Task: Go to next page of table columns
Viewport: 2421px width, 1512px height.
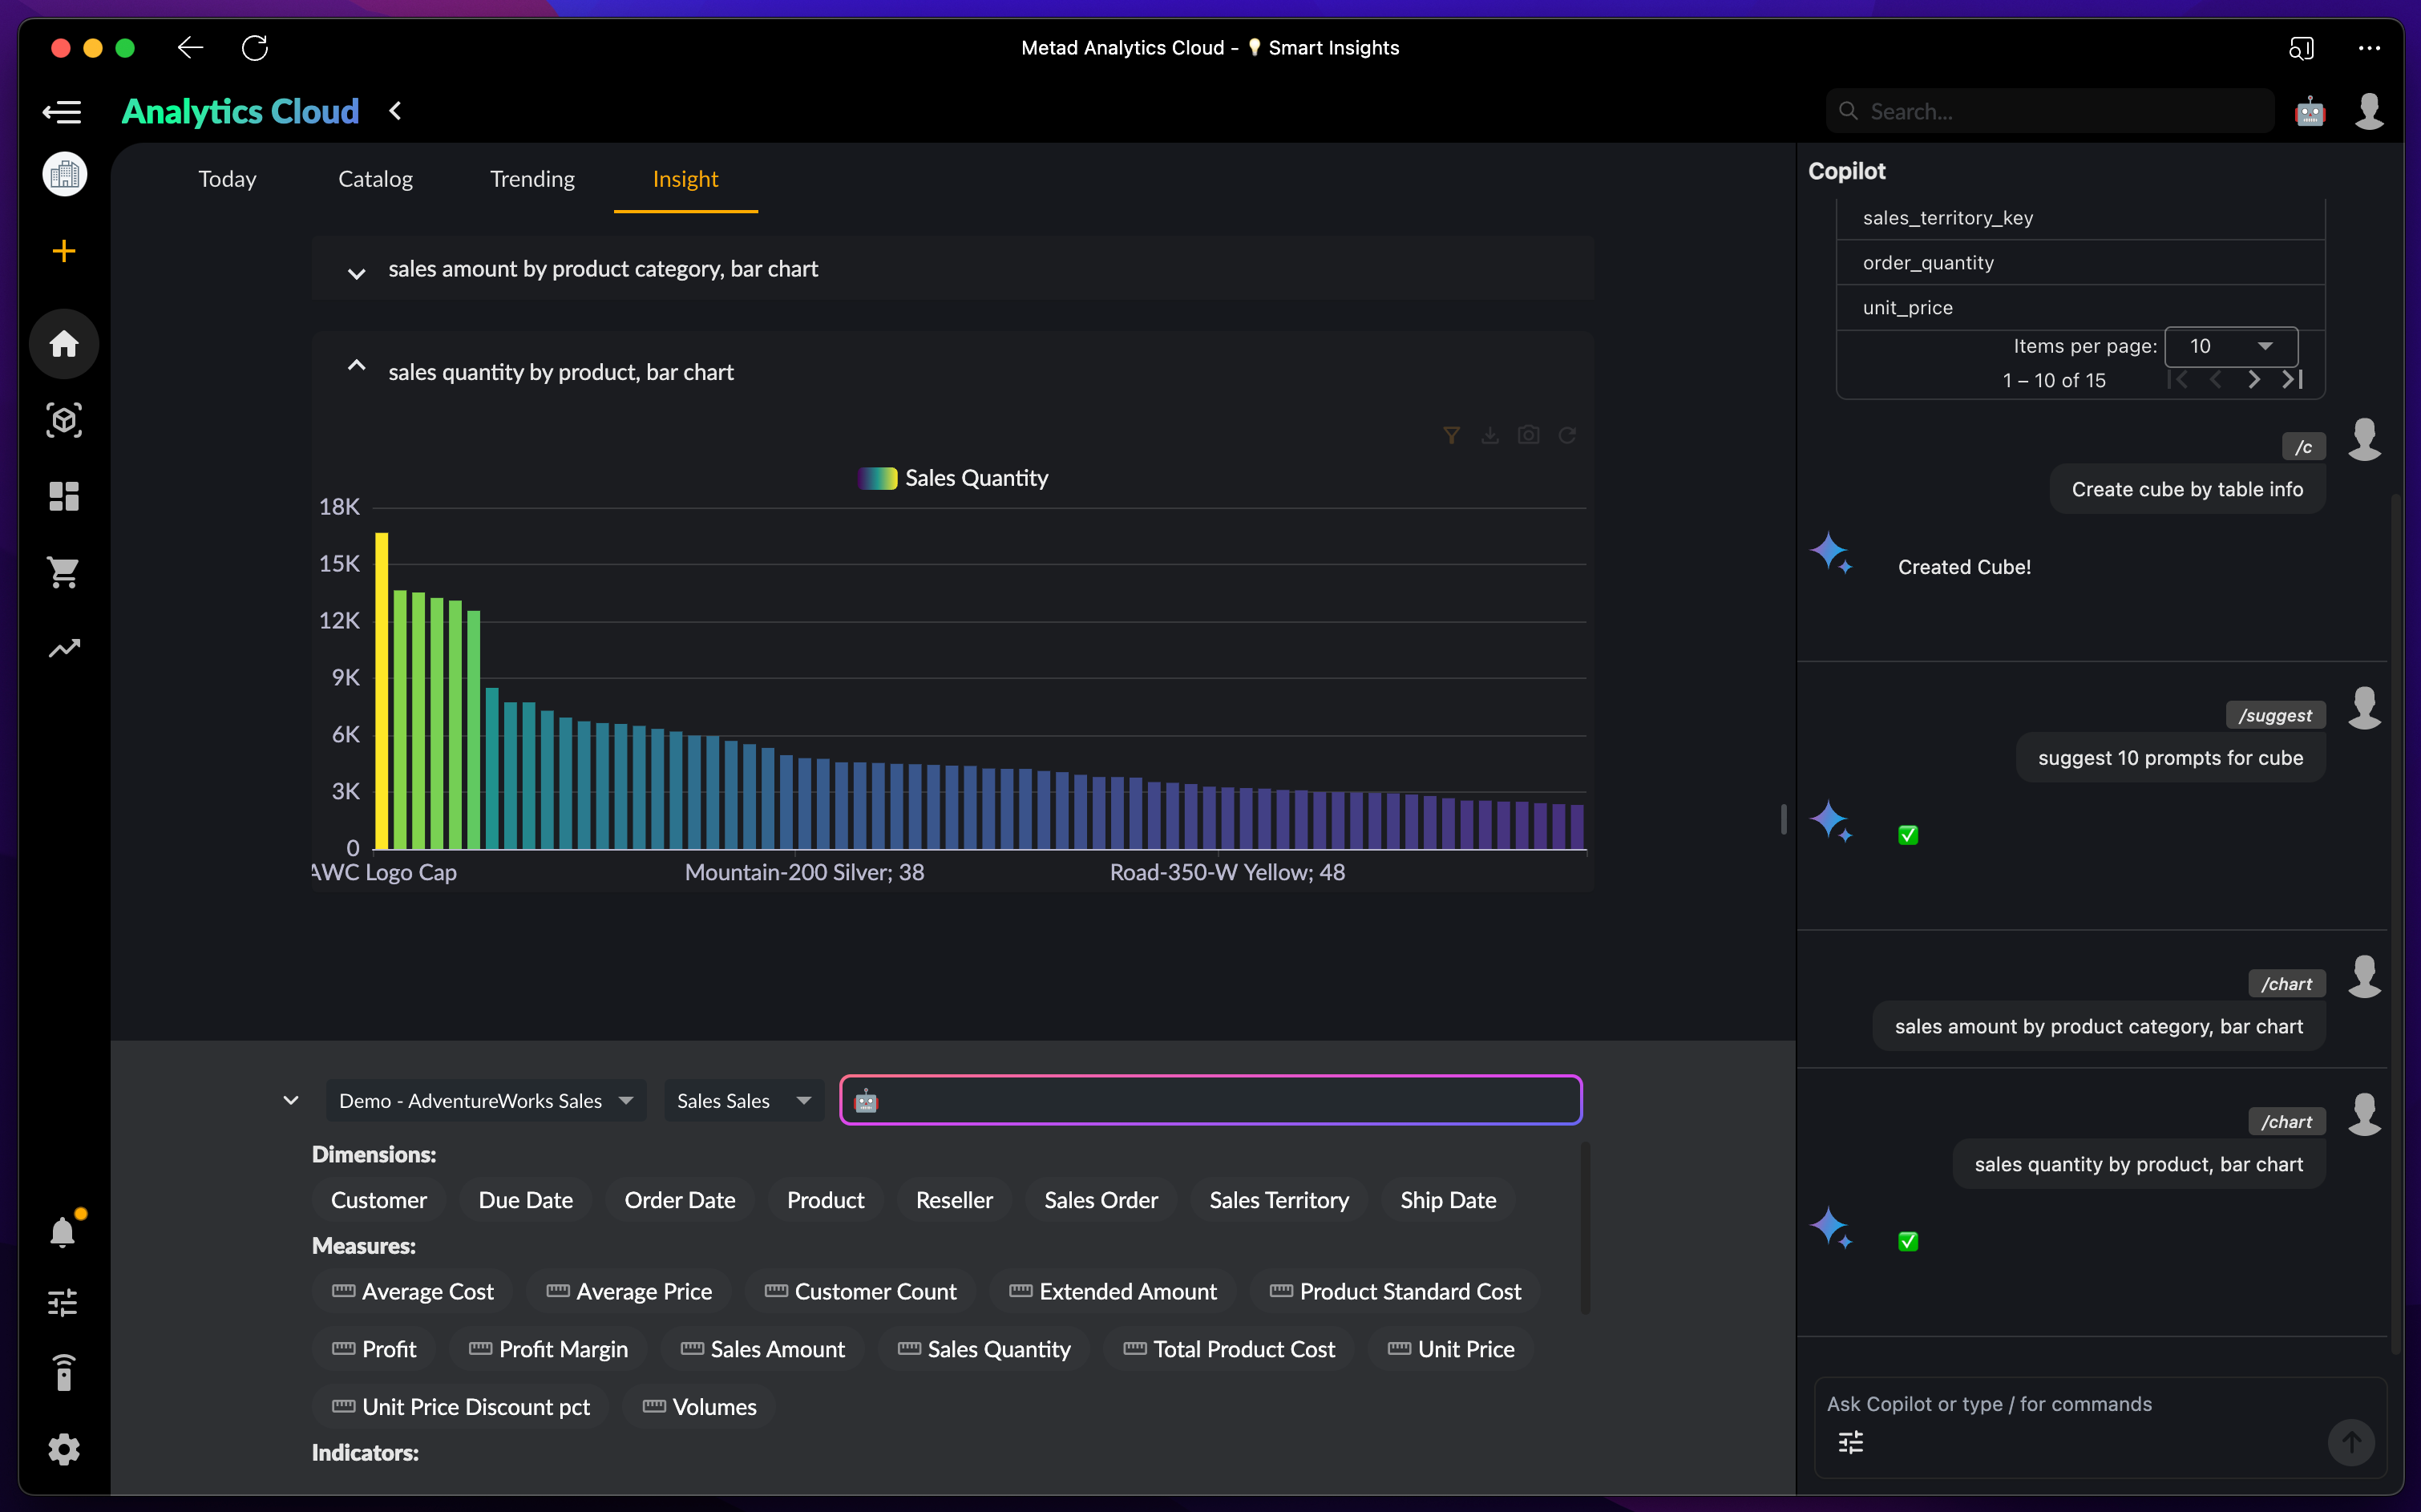Action: [x=2253, y=380]
